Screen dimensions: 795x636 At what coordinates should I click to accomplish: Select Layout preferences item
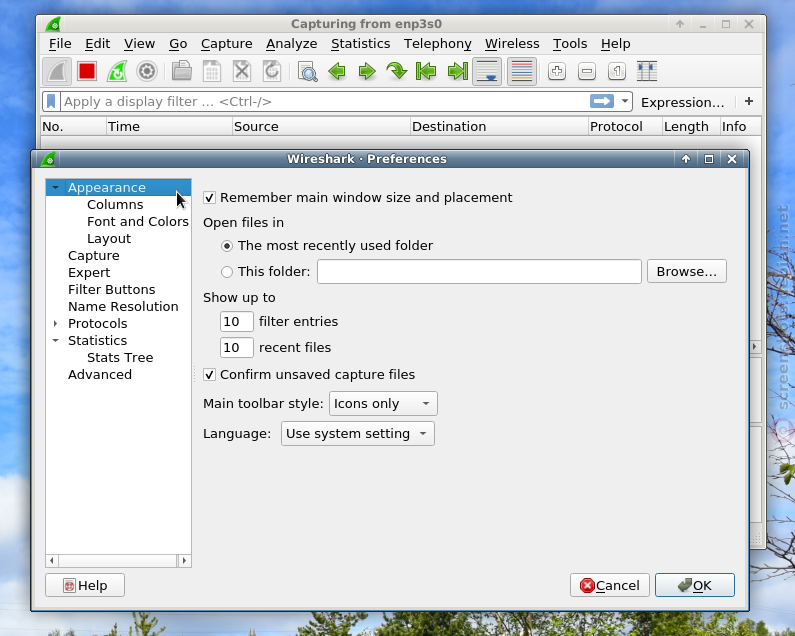tap(109, 239)
